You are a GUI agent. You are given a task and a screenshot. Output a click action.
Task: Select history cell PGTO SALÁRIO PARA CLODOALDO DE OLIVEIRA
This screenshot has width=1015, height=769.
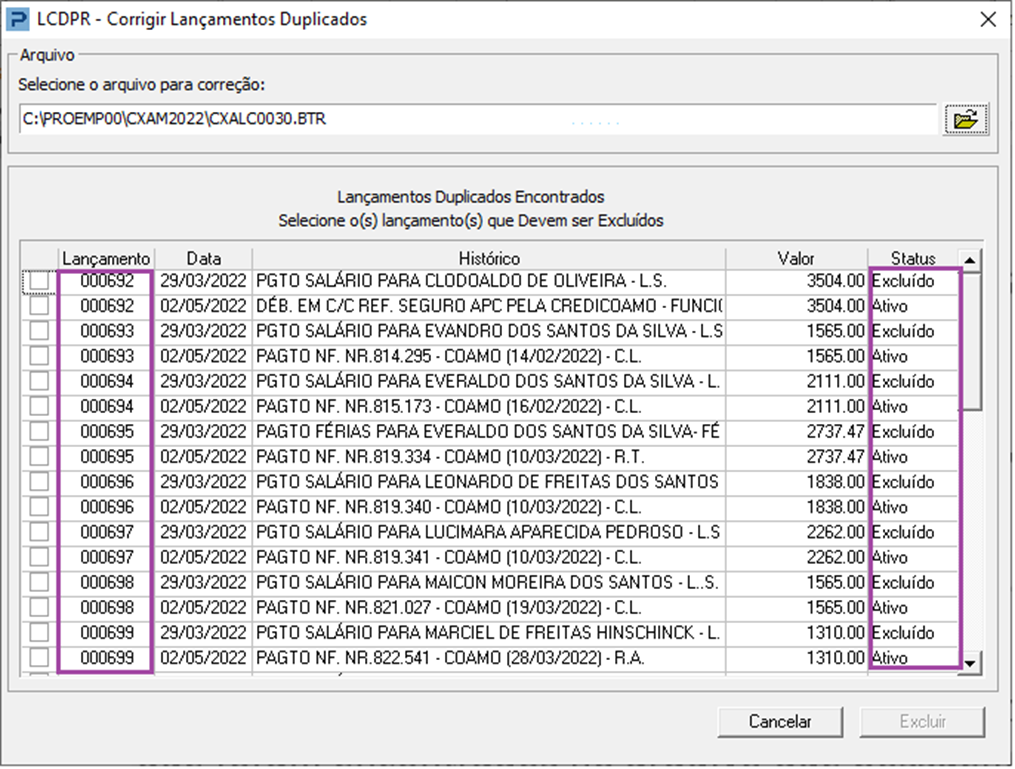(x=489, y=281)
